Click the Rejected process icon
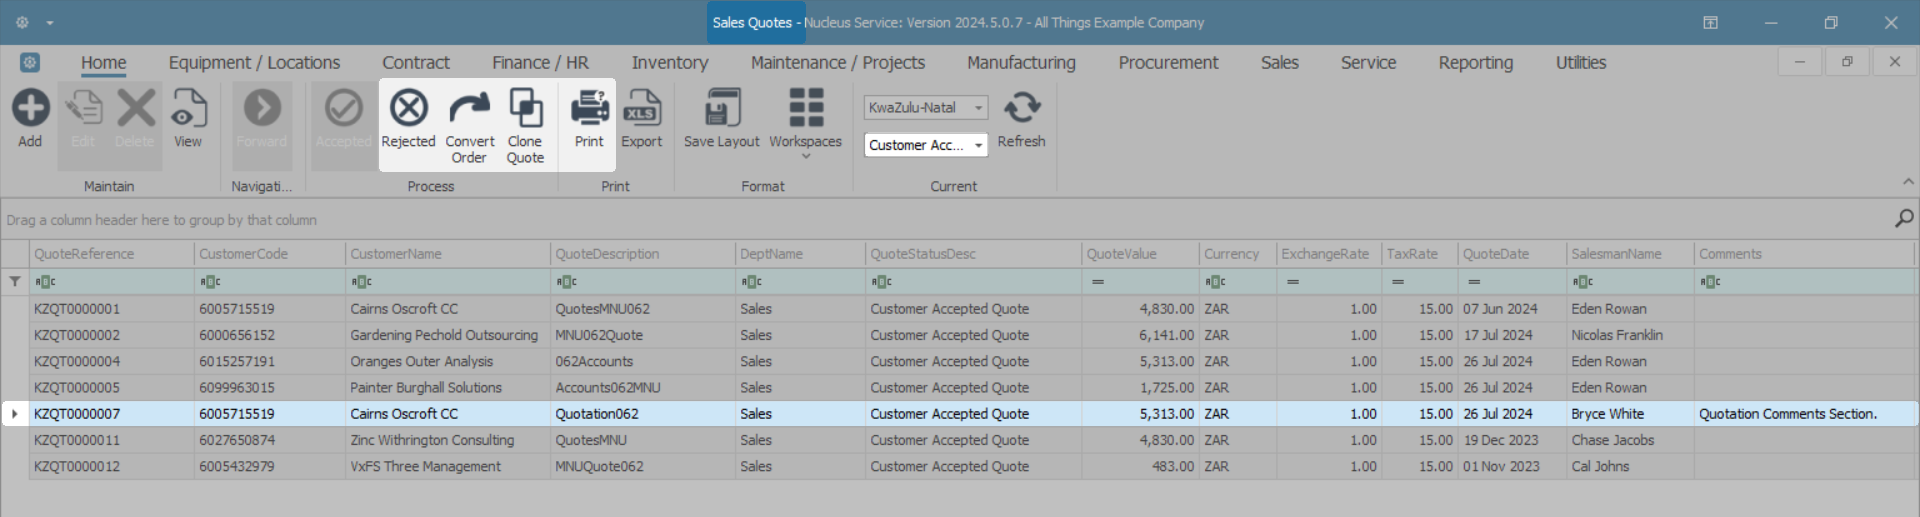Screen dimensions: 1920x517 pyautogui.click(x=408, y=109)
